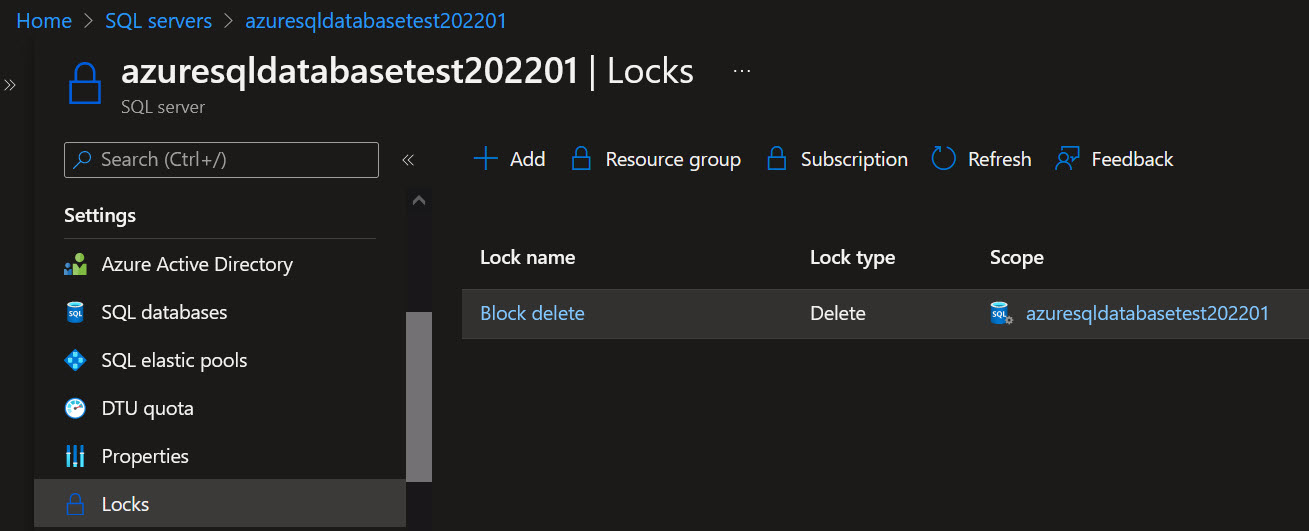The width and height of the screenshot is (1309, 531).
Task: Click the SQL server subtitle text
Action: tap(163, 106)
